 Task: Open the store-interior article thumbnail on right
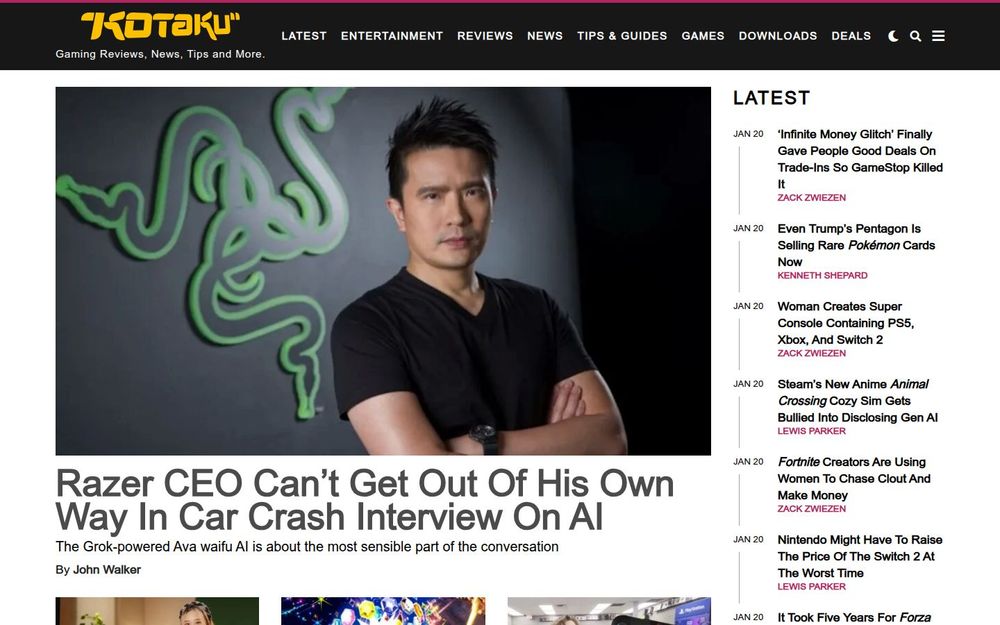pyautogui.click(x=609, y=611)
